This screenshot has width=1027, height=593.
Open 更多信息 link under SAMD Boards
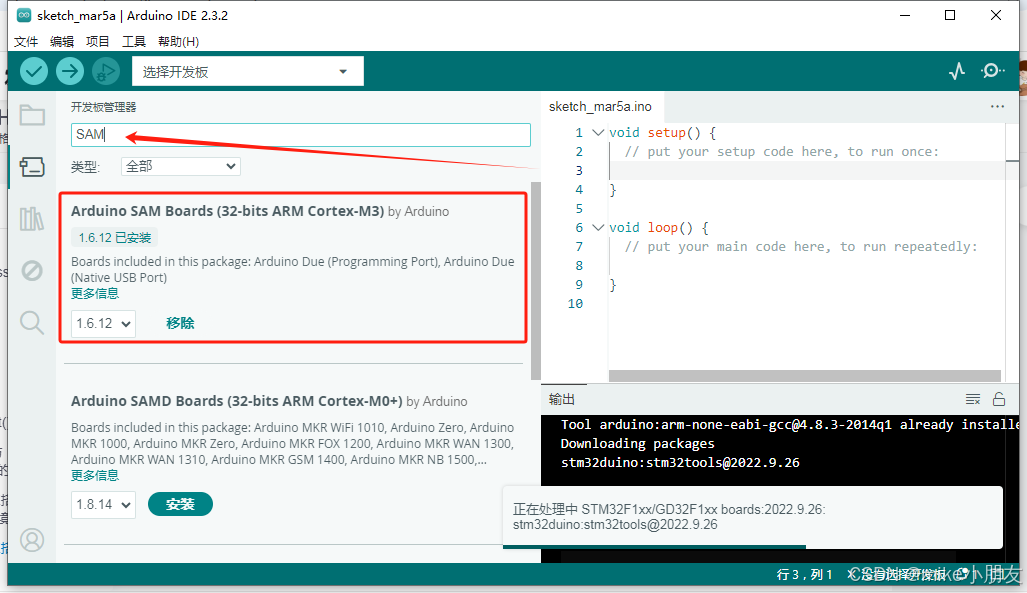95,475
